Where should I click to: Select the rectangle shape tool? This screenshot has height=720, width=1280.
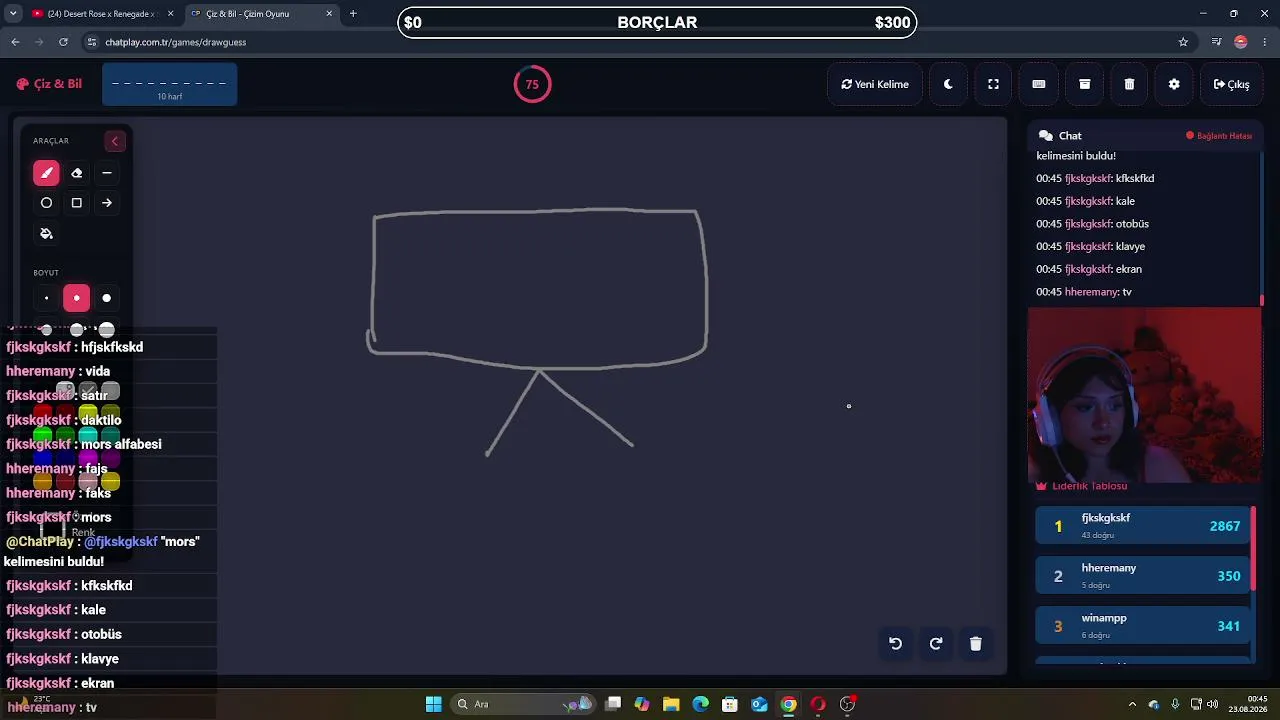(x=76, y=203)
